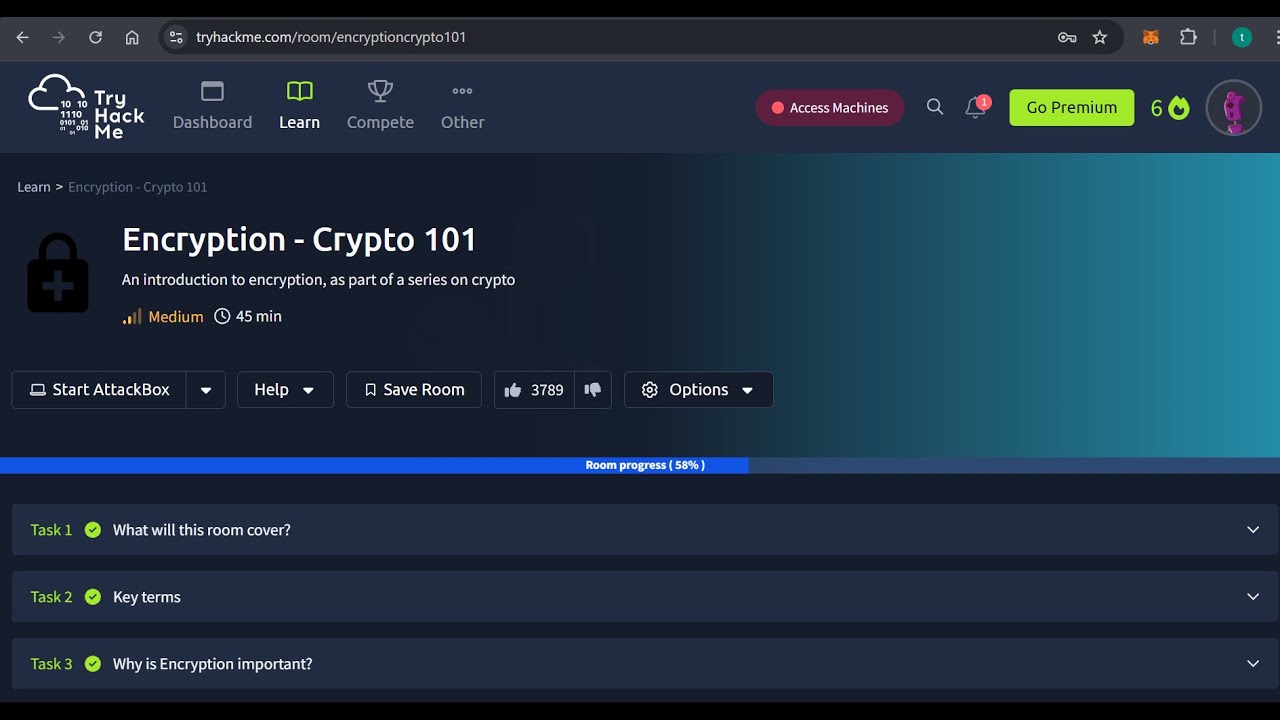Open notifications bell icon
1280x720 pixels.
(976, 107)
